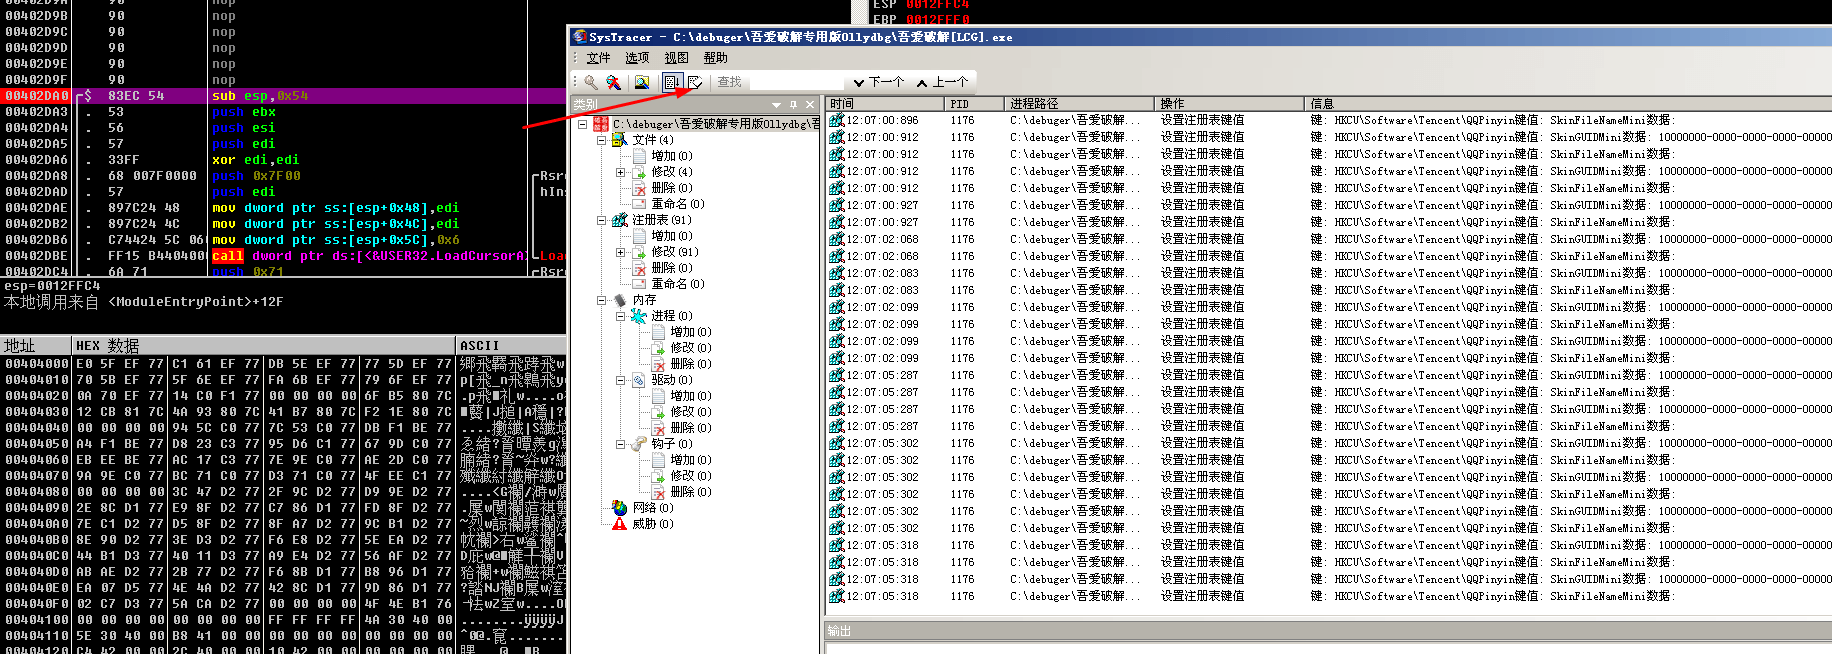Open the 视图 menu

pos(677,58)
